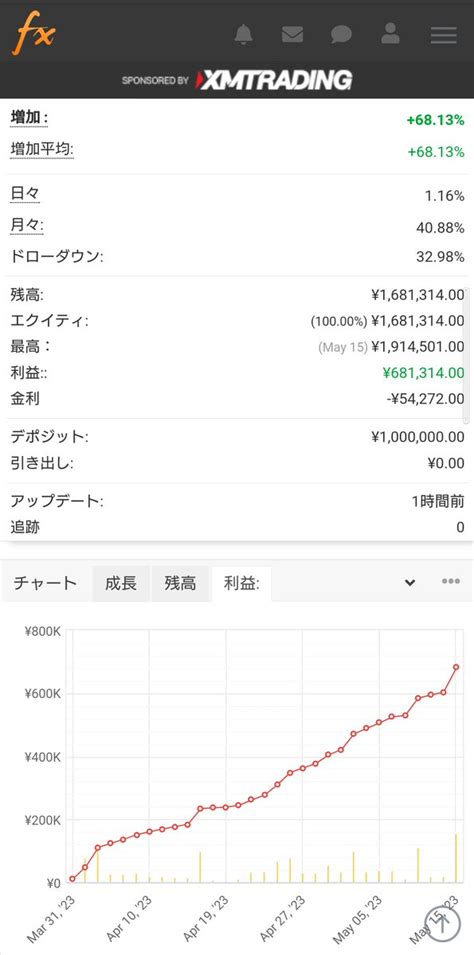Open the three-dots chart options
This screenshot has height=955, width=474.
point(451,581)
